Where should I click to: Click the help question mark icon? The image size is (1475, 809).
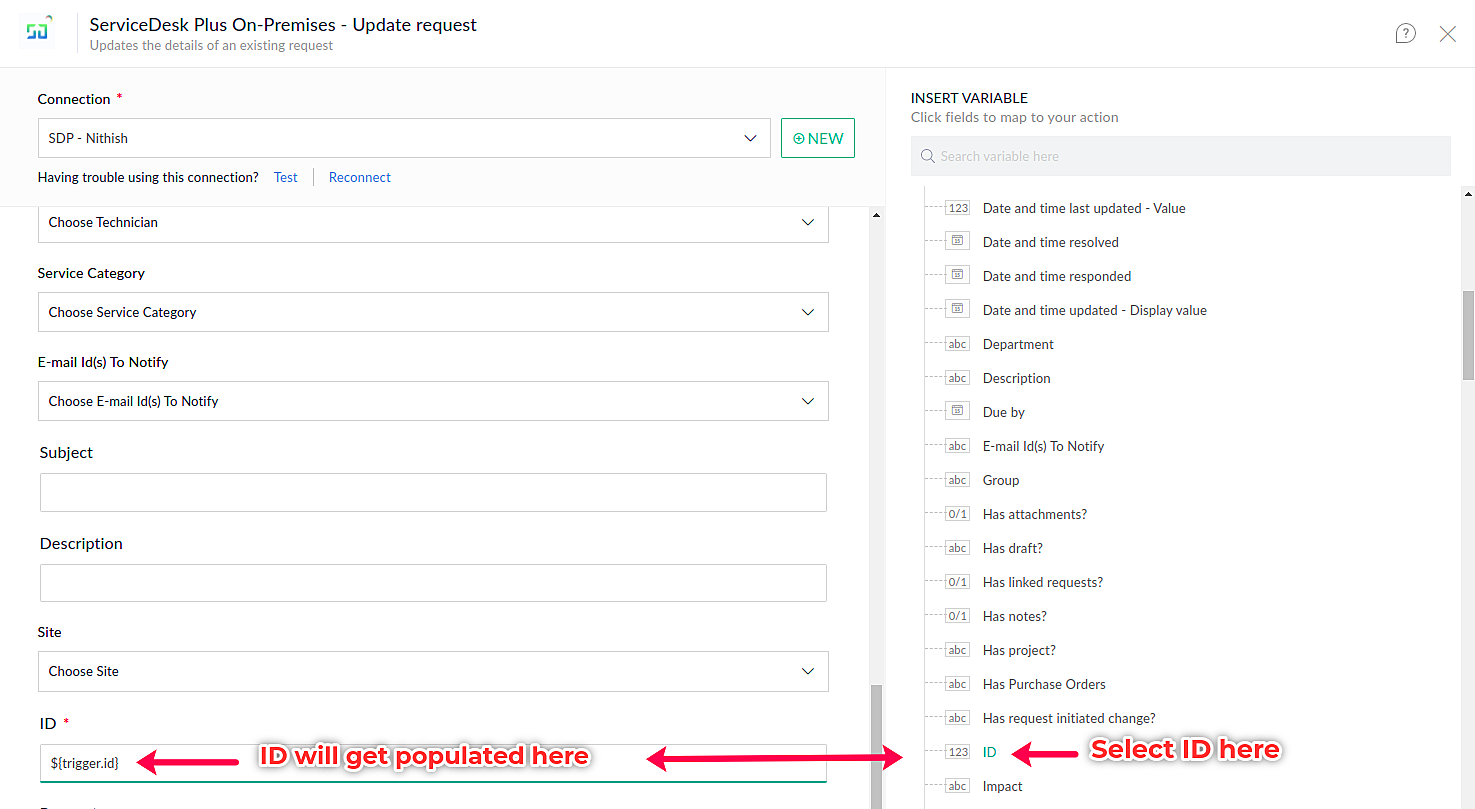coord(1405,34)
